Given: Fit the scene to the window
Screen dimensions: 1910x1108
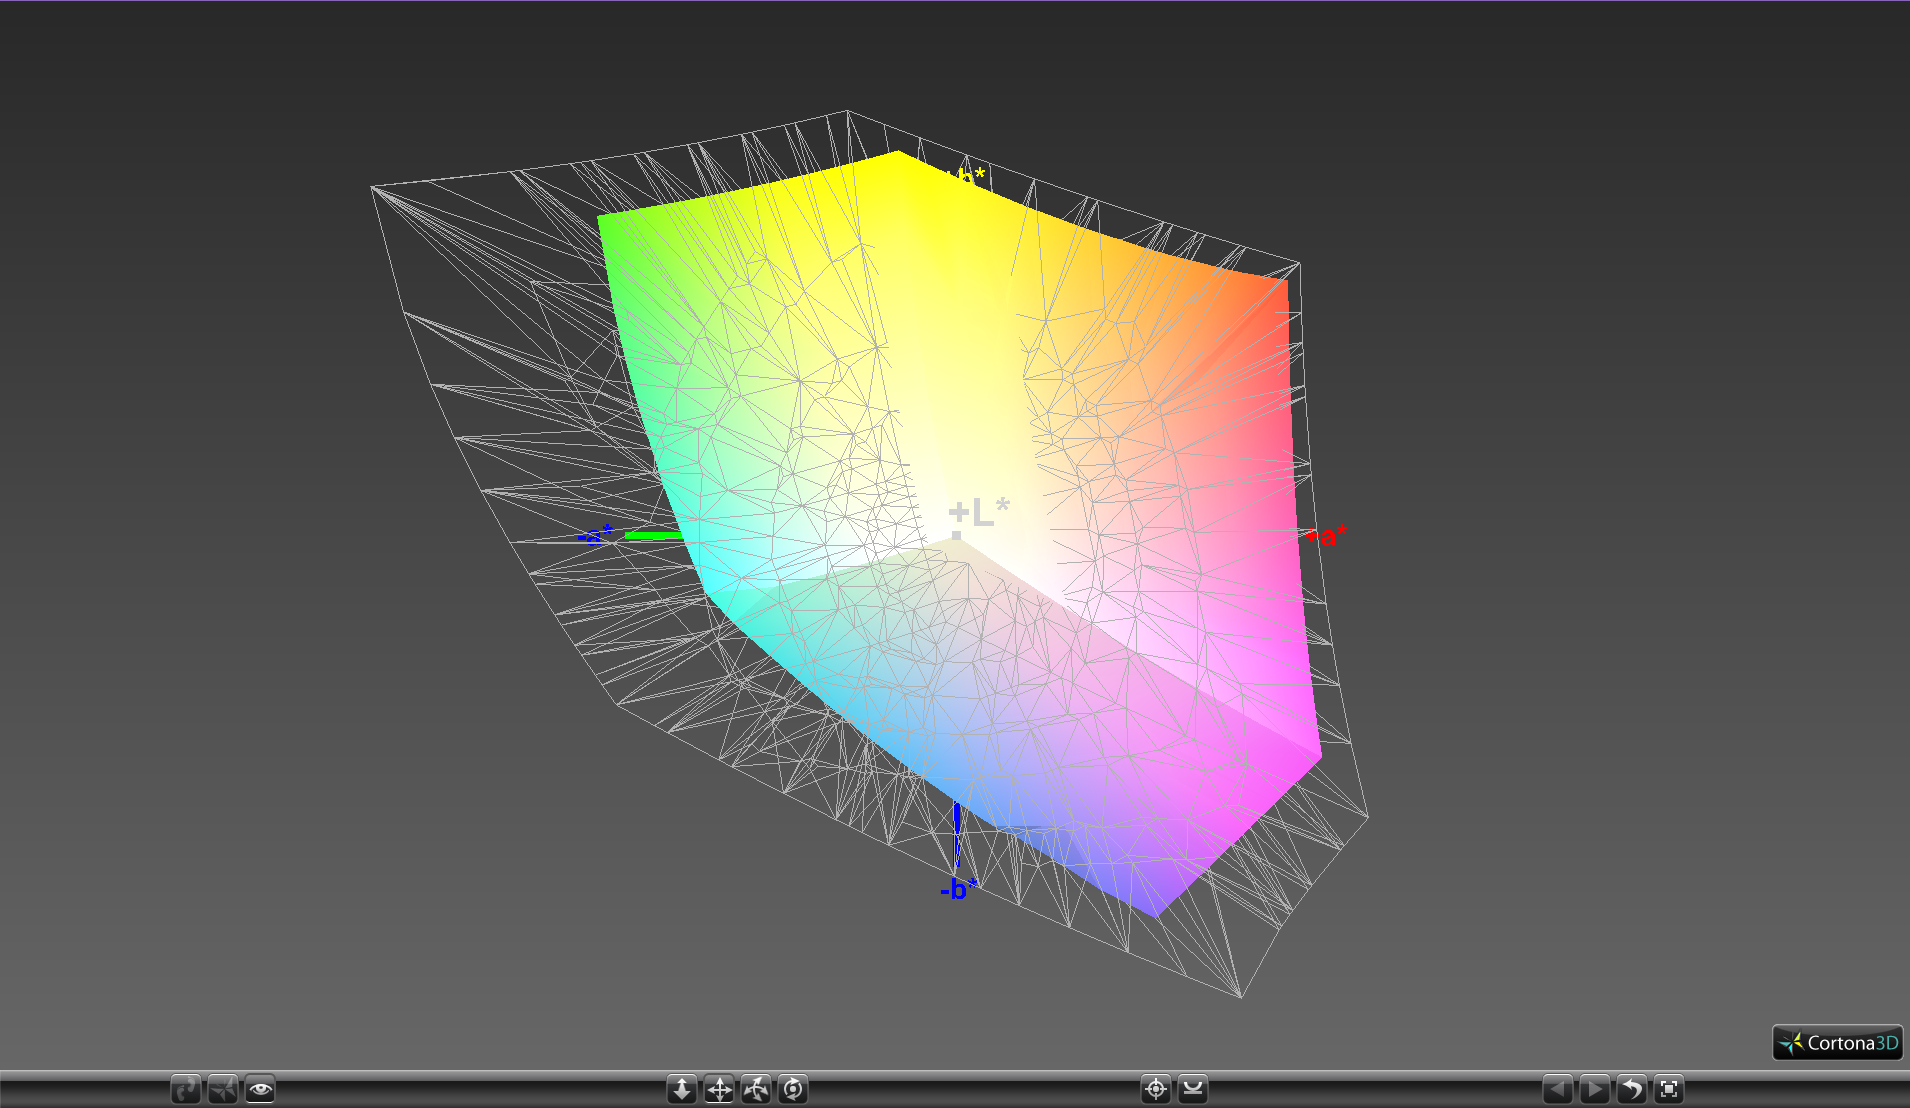Looking at the screenshot, I should click(x=1669, y=1089).
